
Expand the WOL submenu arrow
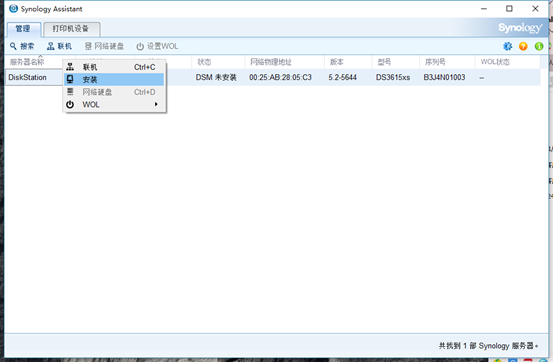coord(156,104)
